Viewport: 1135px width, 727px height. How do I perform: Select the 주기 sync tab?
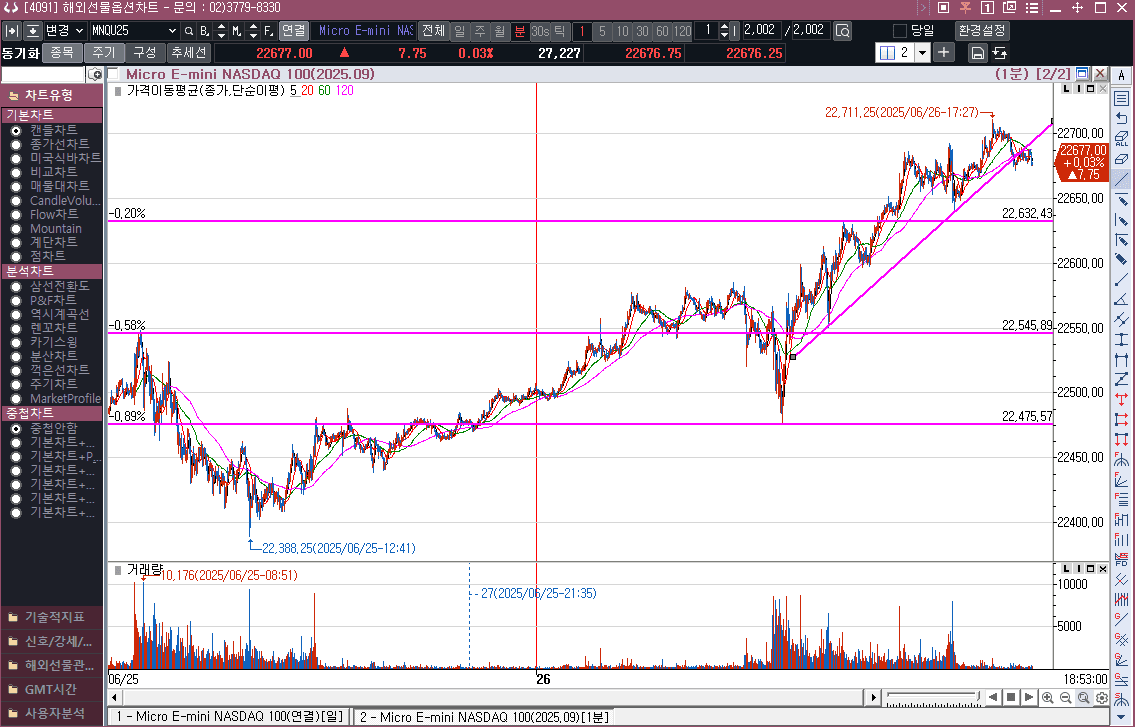(x=104, y=53)
